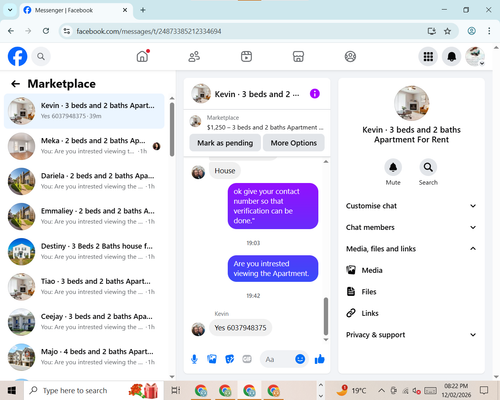The height and width of the screenshot is (400, 500).
Task: Go back in browser history
Action: (x=11, y=31)
